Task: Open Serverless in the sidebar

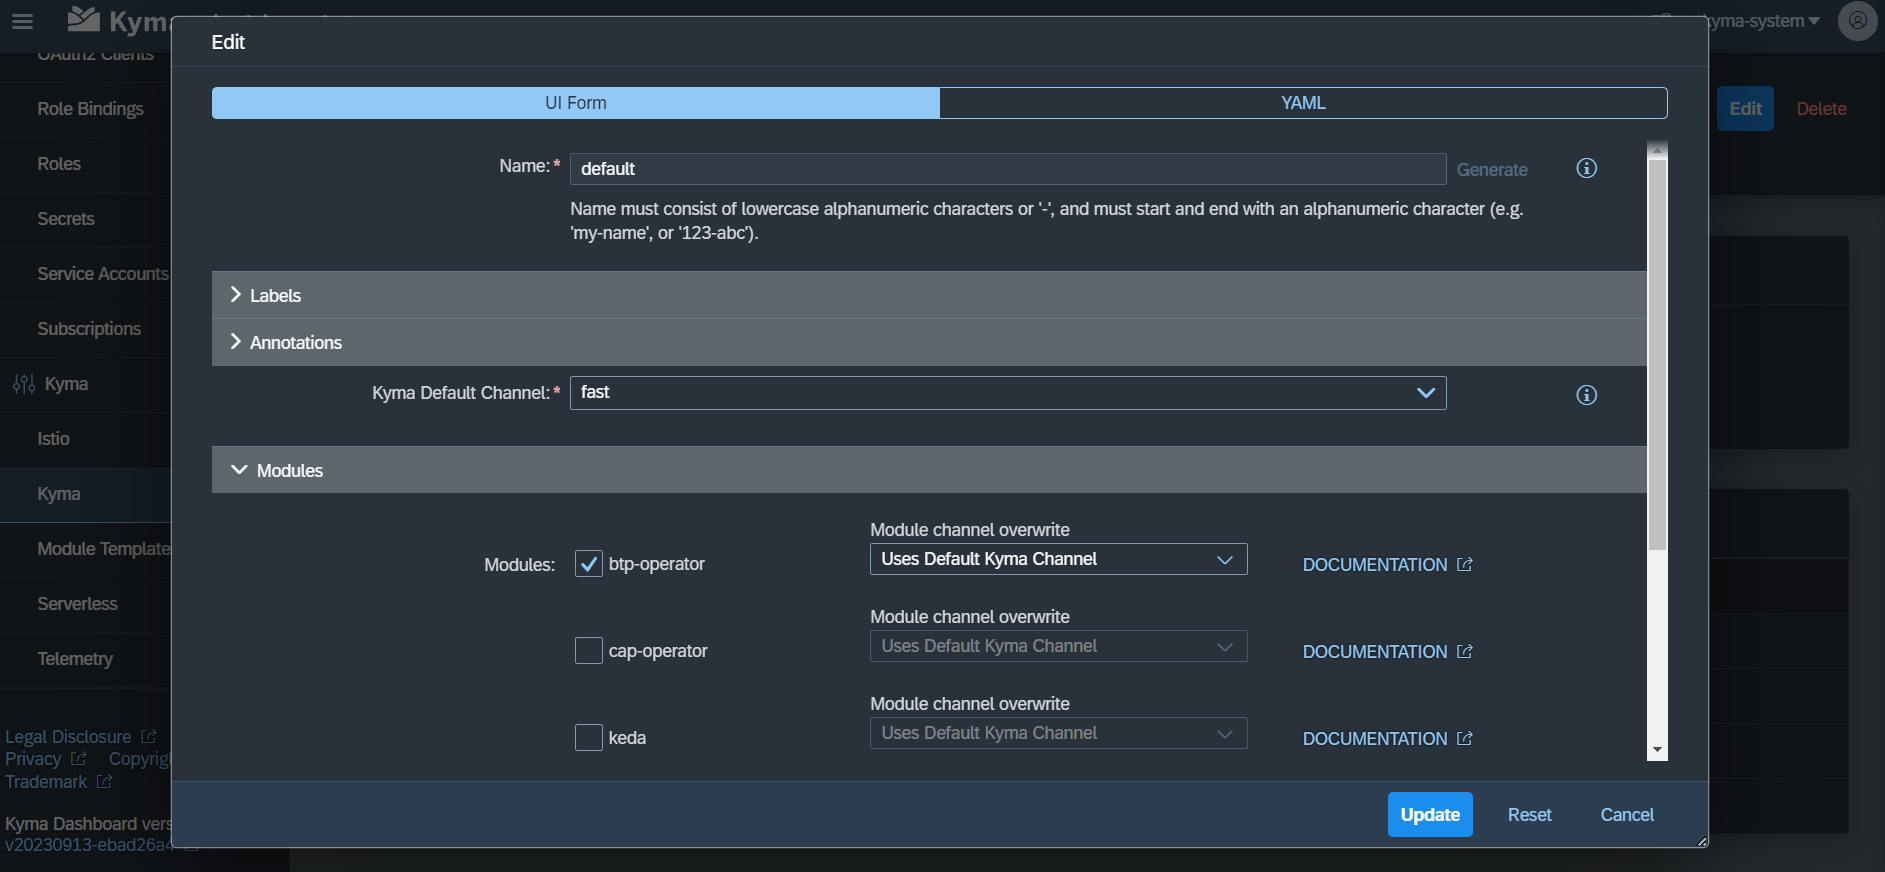Action: (x=77, y=604)
